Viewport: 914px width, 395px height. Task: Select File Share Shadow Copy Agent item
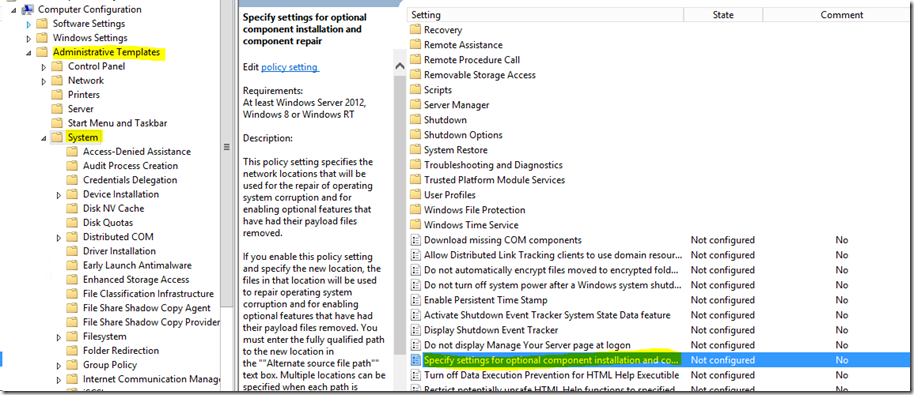(147, 308)
